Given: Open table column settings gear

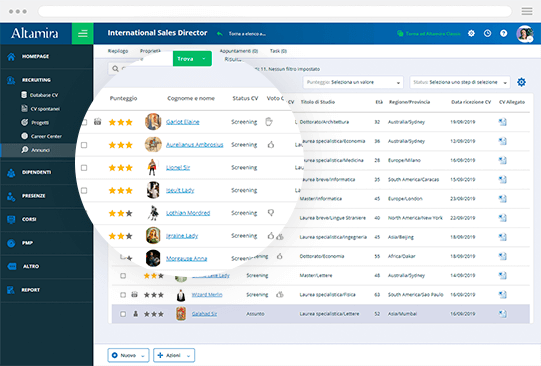Looking at the screenshot, I should 521,82.
